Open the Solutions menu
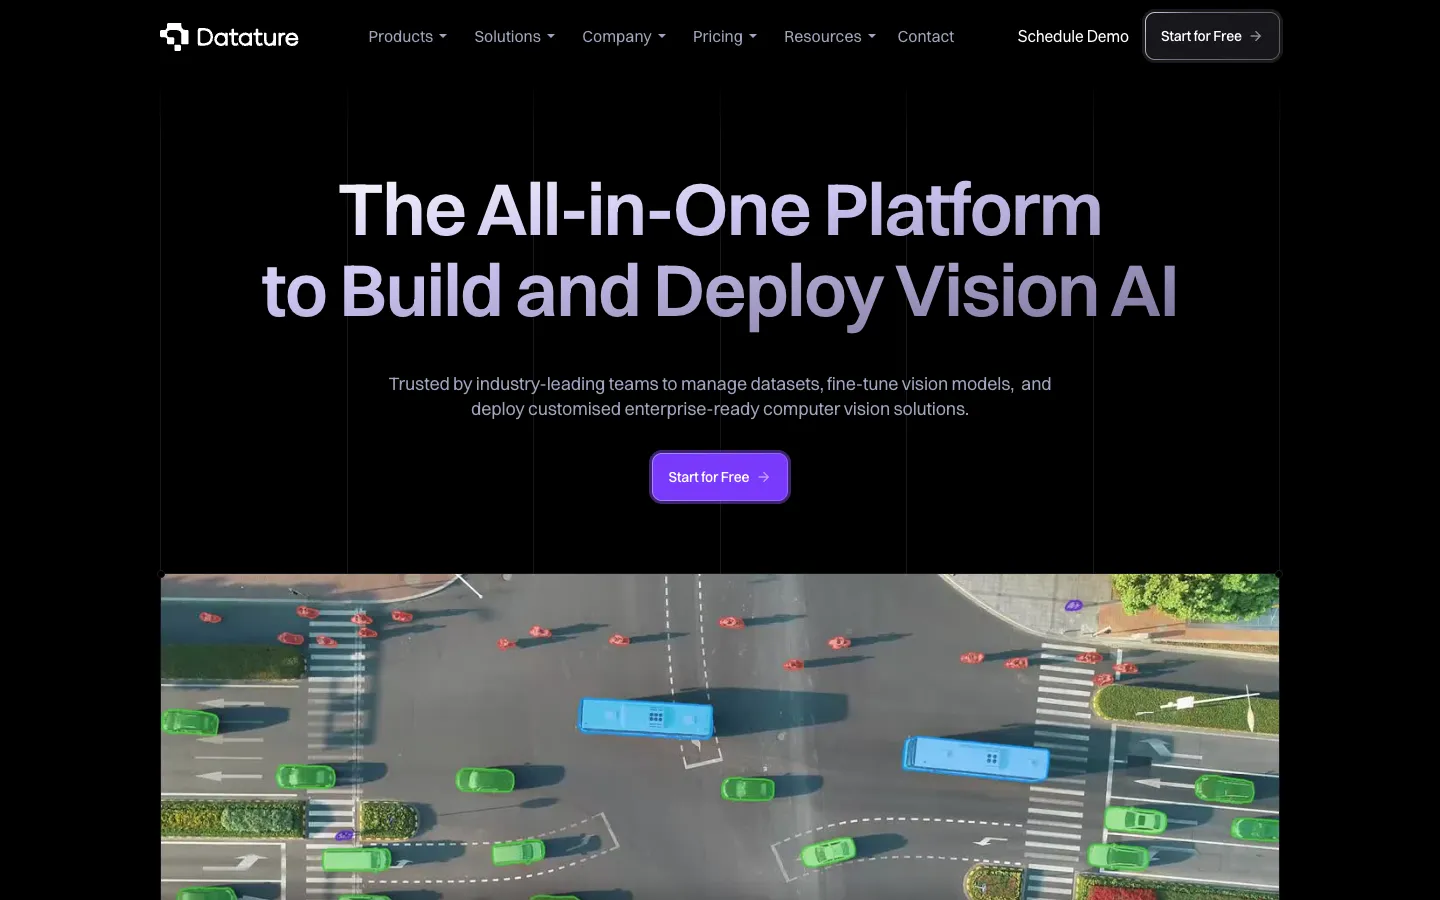This screenshot has width=1440, height=900. coord(514,36)
